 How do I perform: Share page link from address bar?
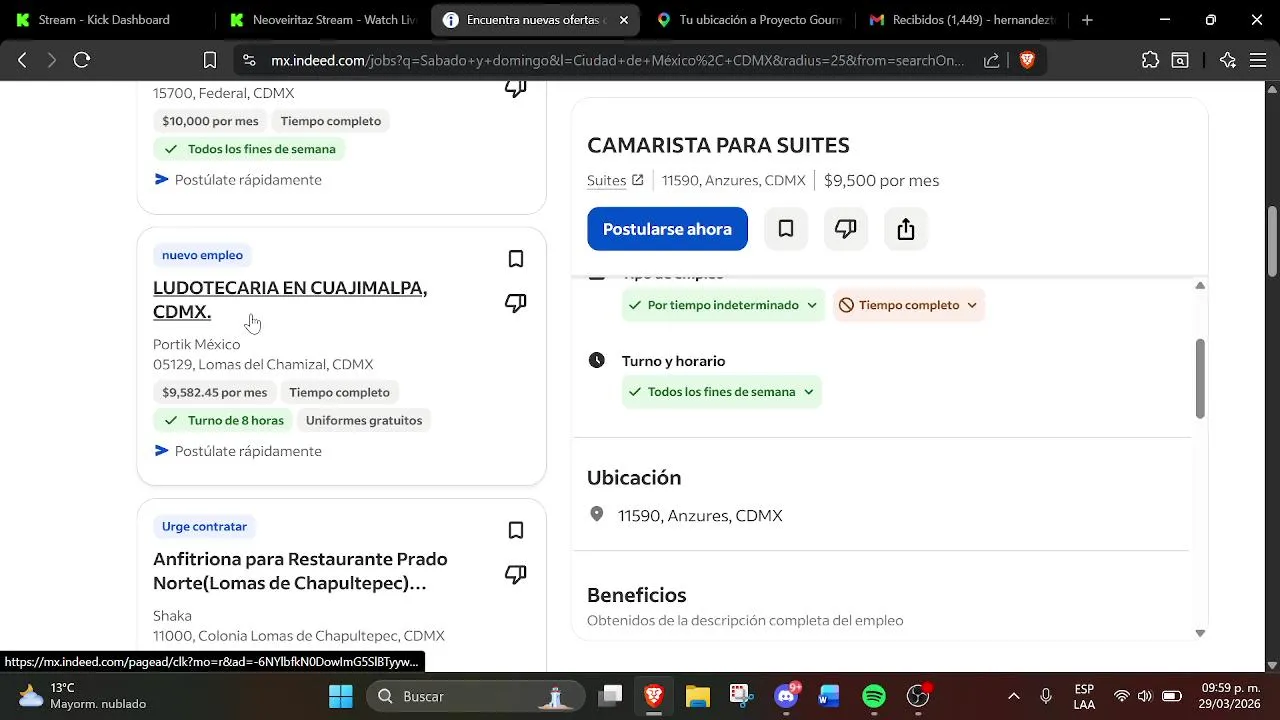[991, 60]
